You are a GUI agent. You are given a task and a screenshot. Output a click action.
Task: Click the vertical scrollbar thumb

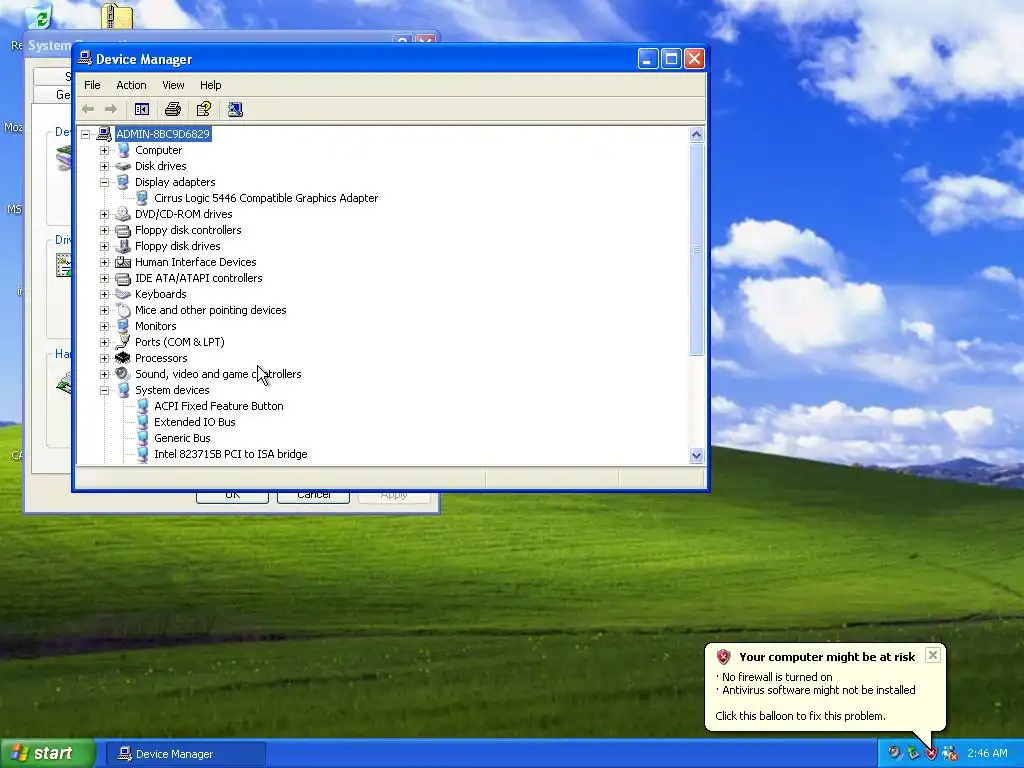[x=696, y=249]
